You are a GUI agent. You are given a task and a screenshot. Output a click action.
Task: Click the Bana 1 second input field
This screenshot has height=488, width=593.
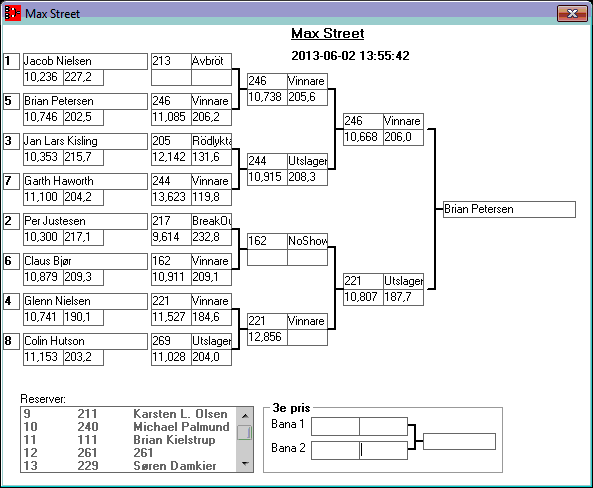[383, 427]
